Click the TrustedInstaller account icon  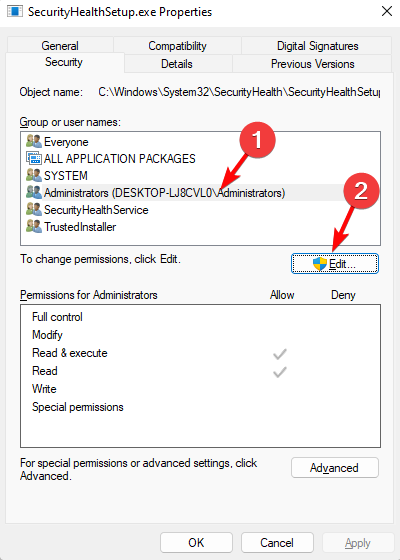coord(34,226)
